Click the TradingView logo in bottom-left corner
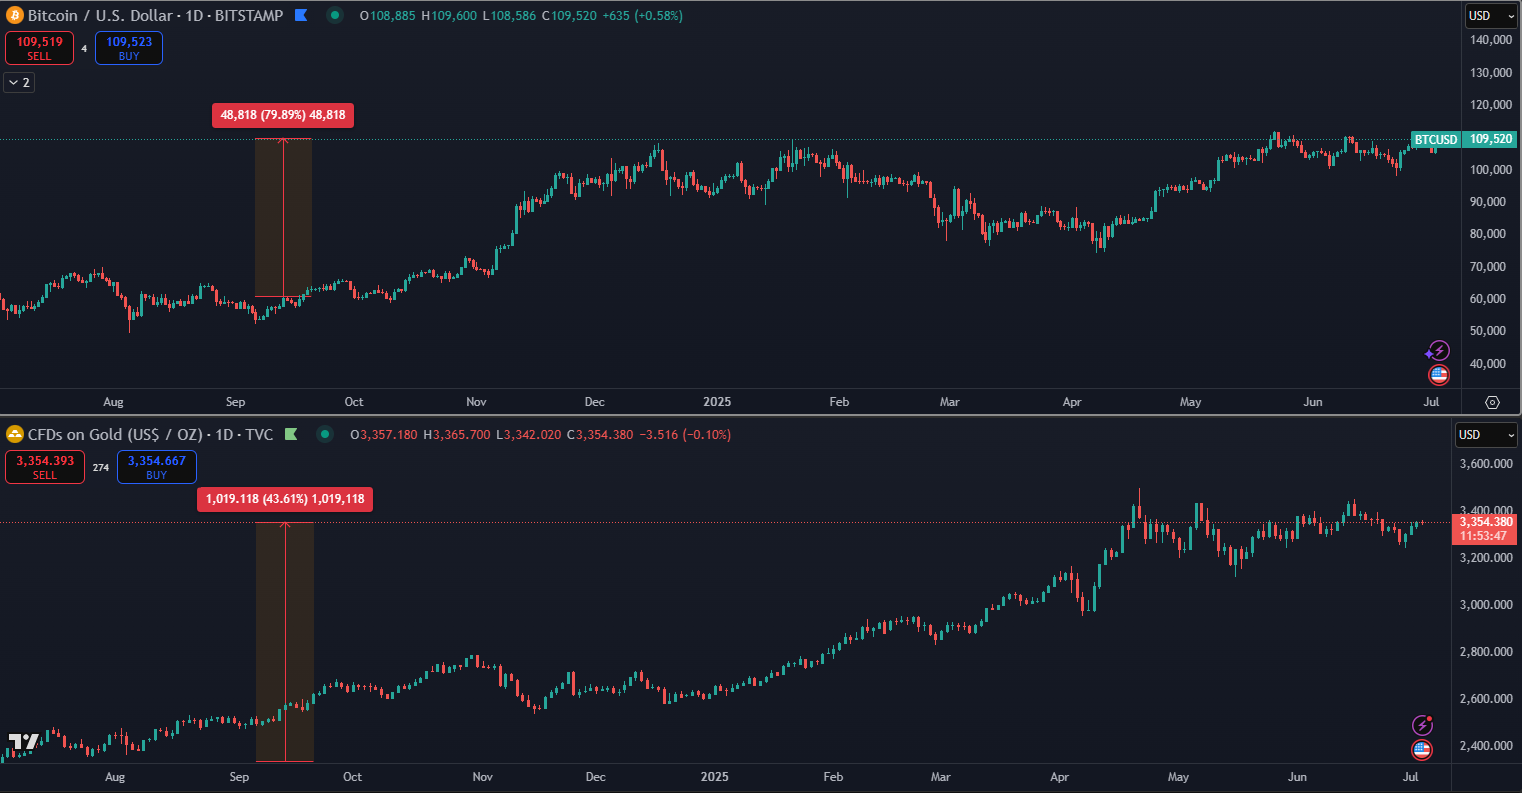1522x793 pixels. click(x=24, y=742)
